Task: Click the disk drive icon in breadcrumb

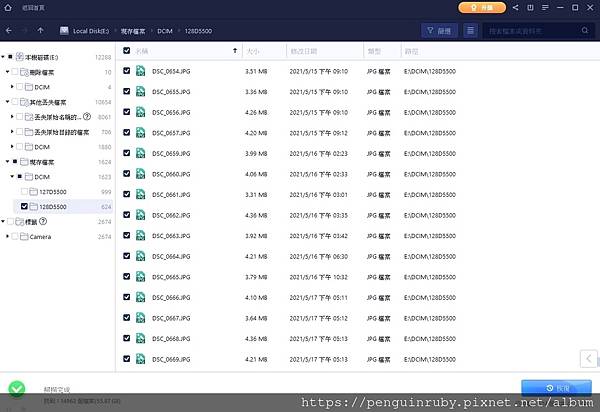Action: pos(64,31)
